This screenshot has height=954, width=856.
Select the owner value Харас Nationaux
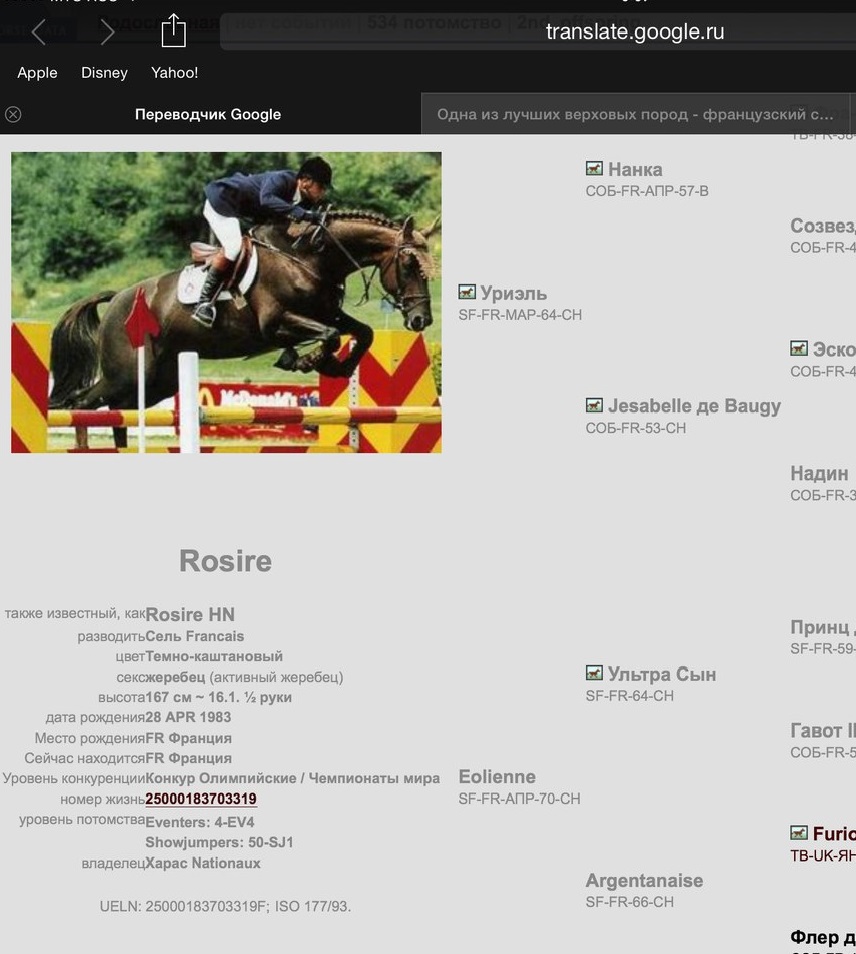coord(203,863)
